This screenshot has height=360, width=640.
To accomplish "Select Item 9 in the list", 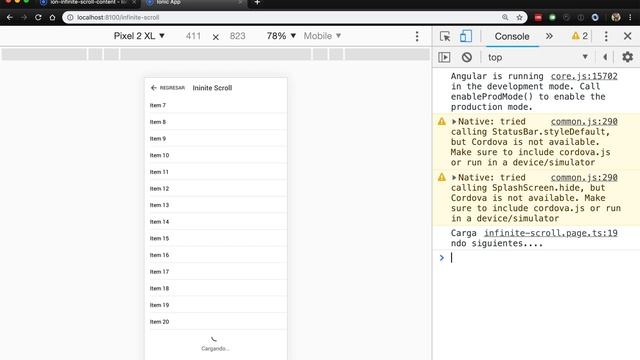I will 216,139.
